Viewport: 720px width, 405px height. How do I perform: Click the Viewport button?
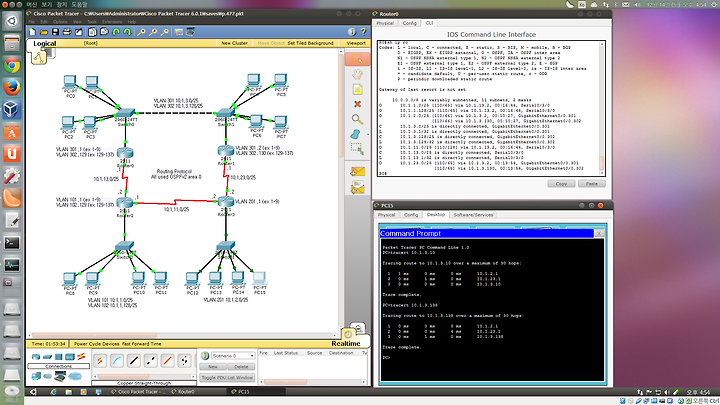[356, 43]
